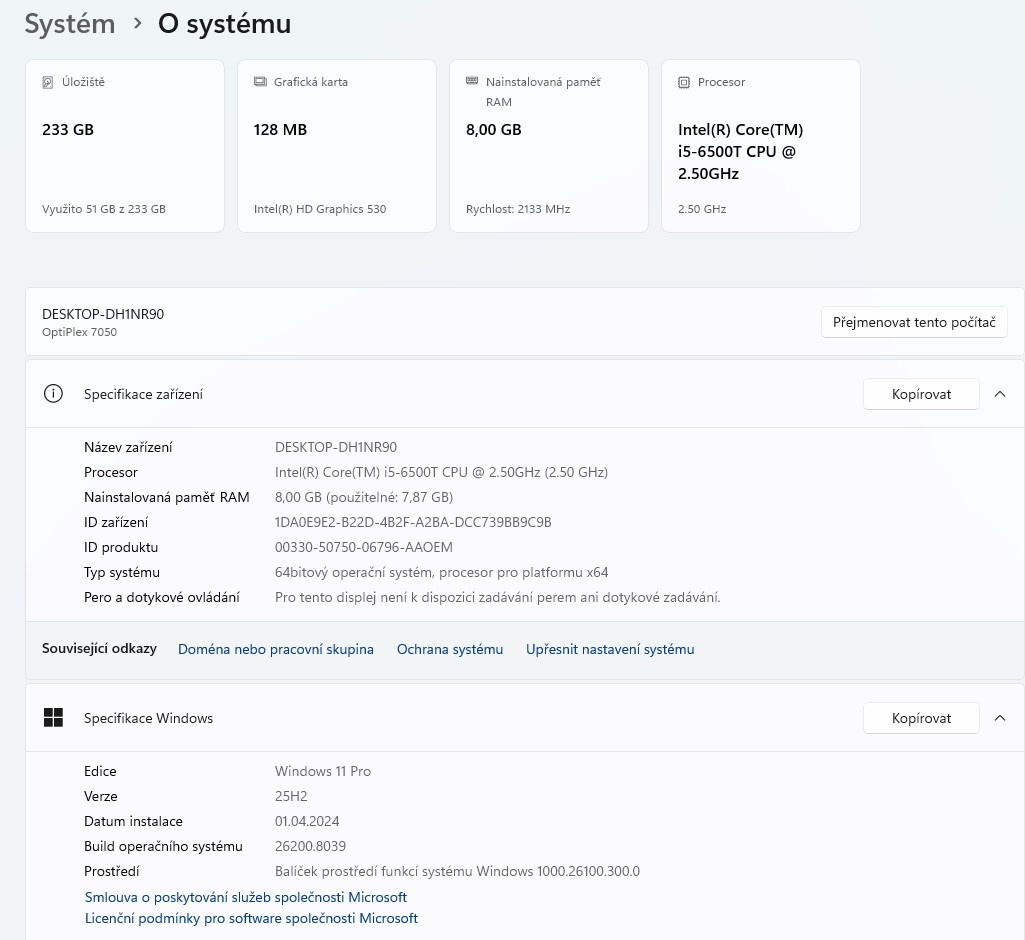Collapse the Specifikace Windows section chevron
The height and width of the screenshot is (940, 1025).
click(1000, 718)
